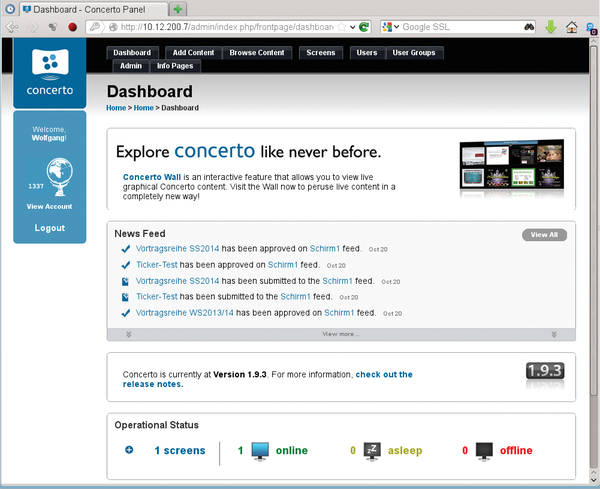Viewport: 600px width, 489px height.
Task: Click the asleep screen icon
Action: click(x=372, y=451)
